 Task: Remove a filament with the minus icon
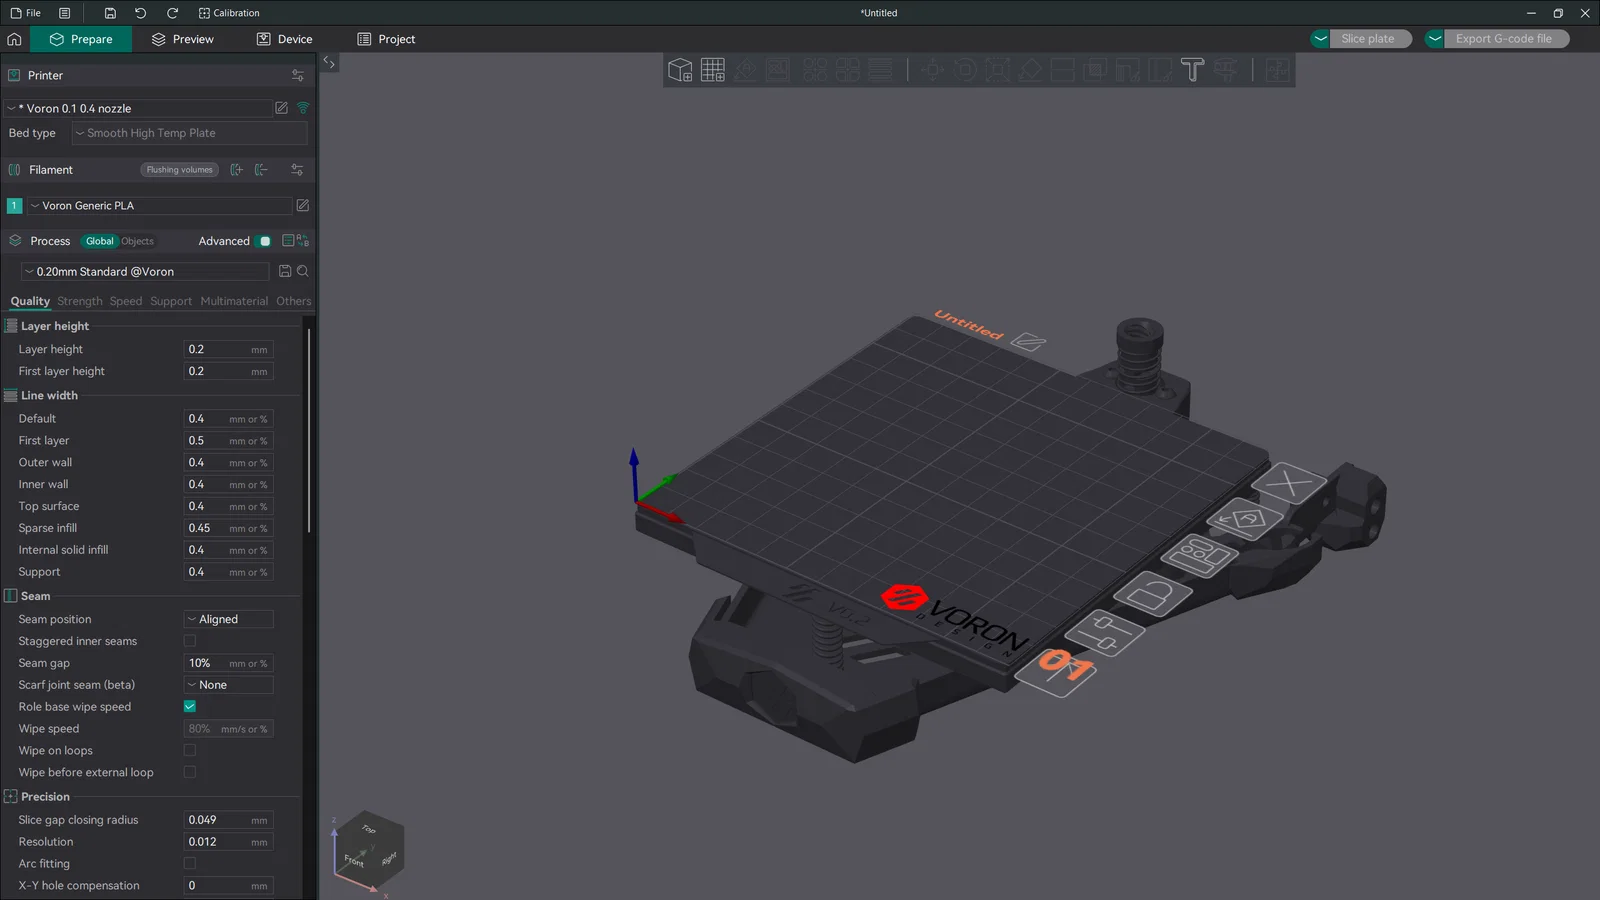pos(261,170)
